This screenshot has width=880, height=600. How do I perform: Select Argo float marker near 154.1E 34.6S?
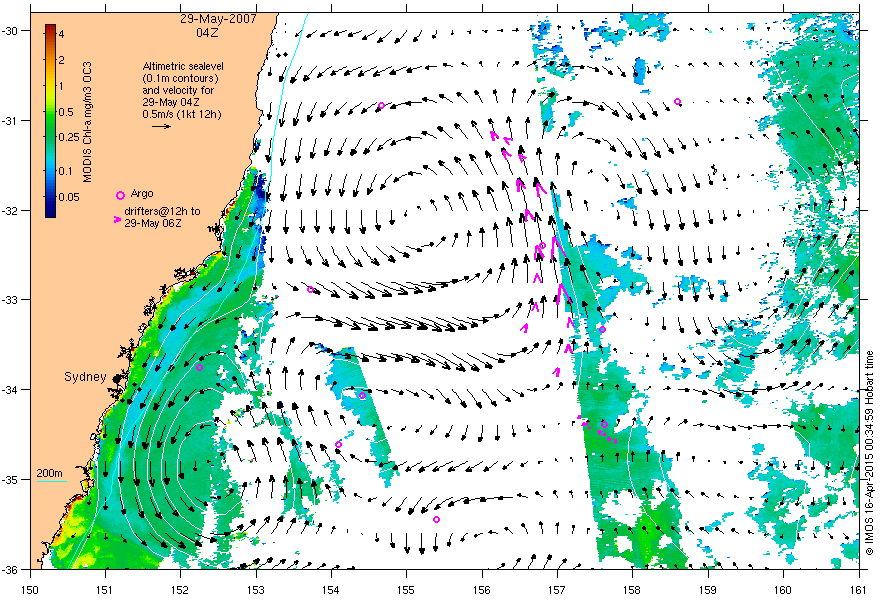pos(338,445)
